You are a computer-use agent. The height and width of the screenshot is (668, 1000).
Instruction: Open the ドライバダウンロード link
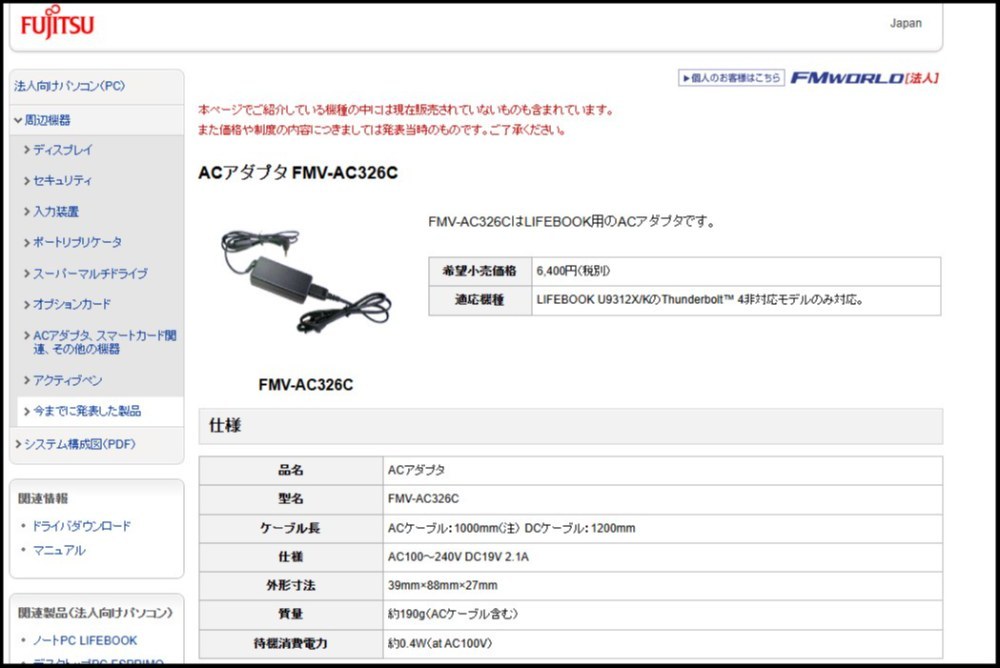pyautogui.click(x=81, y=526)
